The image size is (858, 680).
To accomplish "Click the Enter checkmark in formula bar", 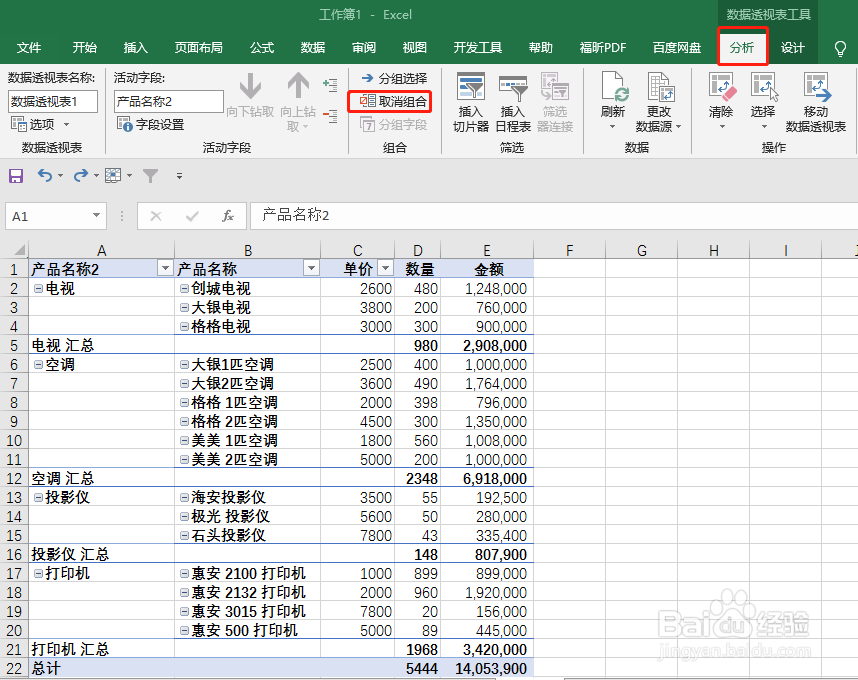I will (192, 216).
